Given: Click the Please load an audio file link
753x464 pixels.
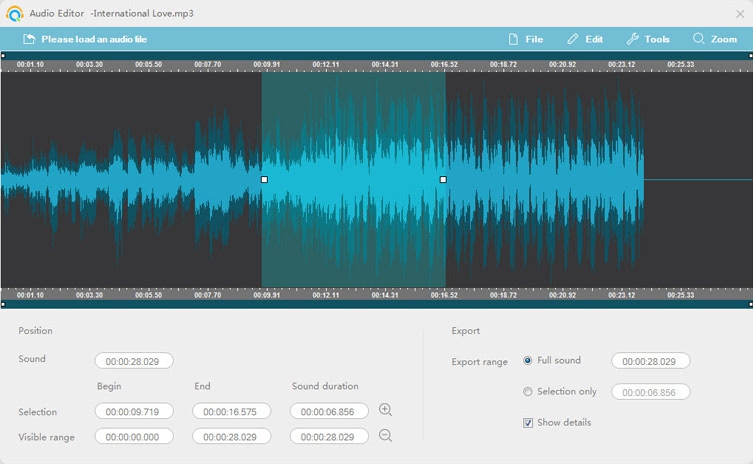Looking at the screenshot, I should [94, 39].
